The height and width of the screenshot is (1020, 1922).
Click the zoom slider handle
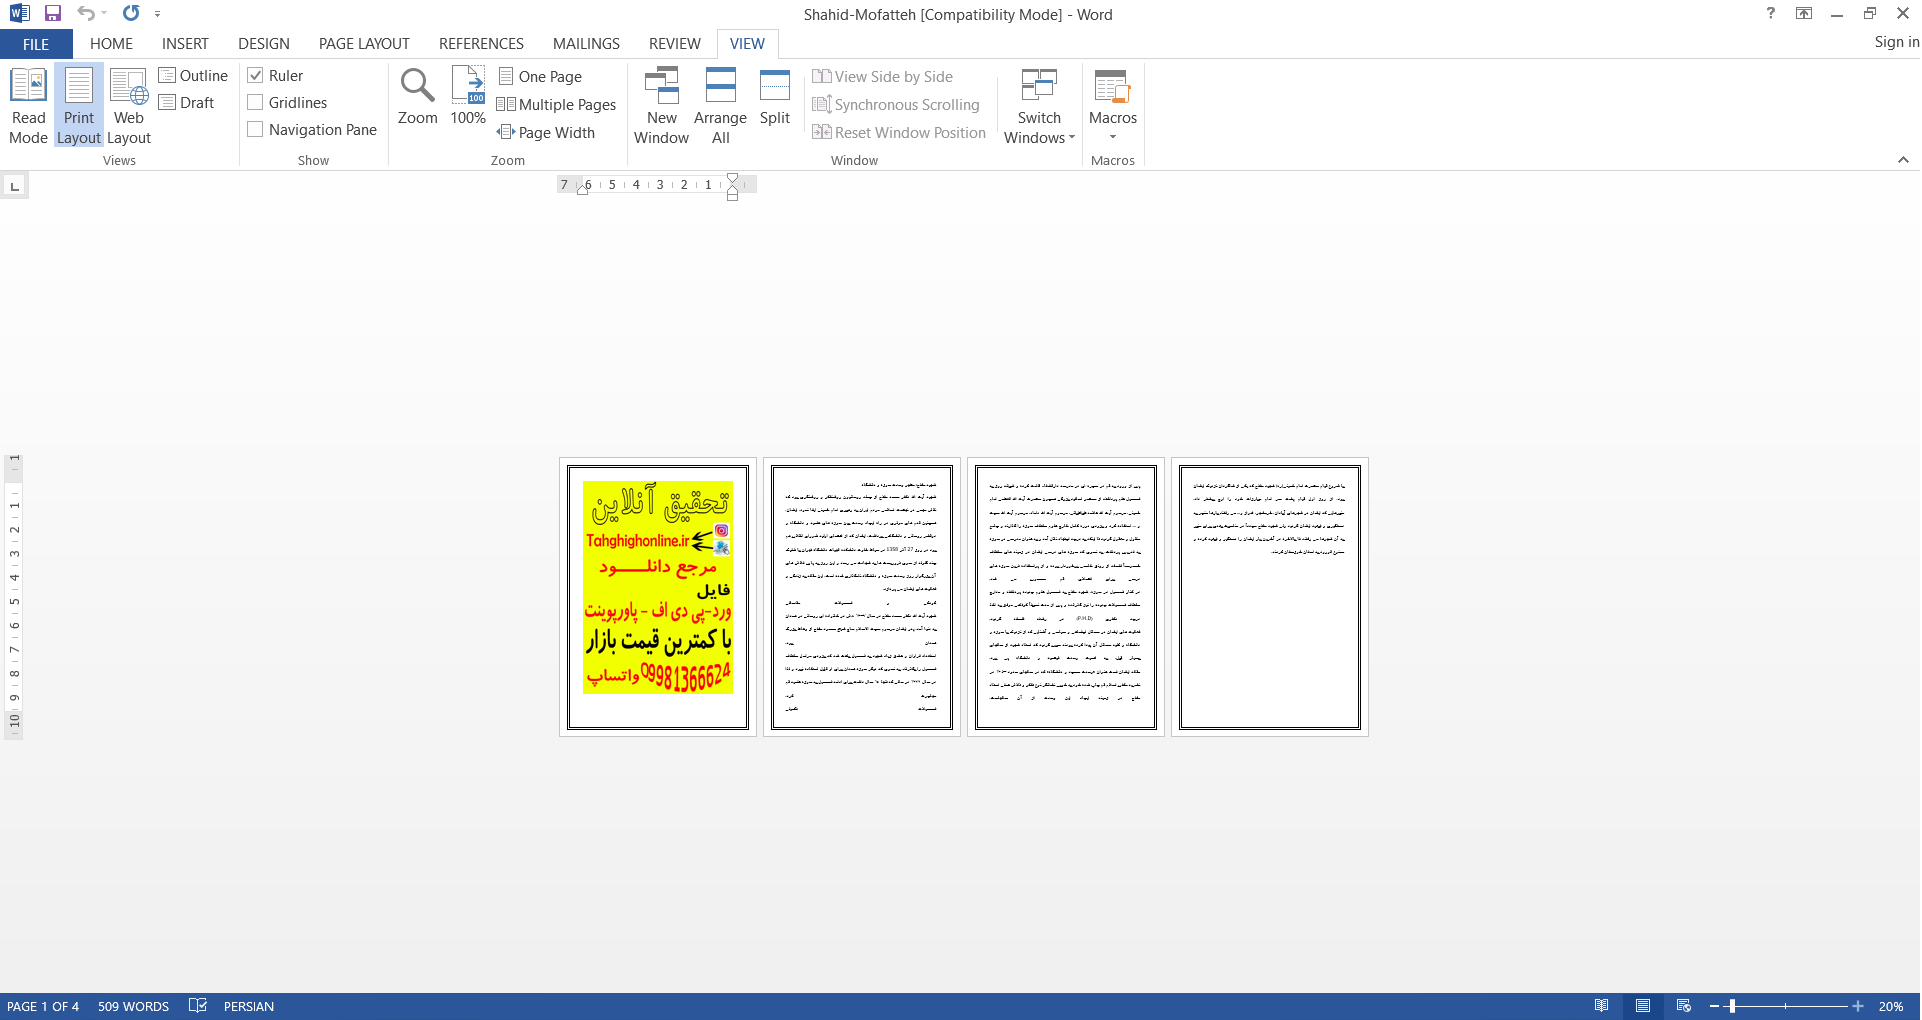(1732, 1006)
